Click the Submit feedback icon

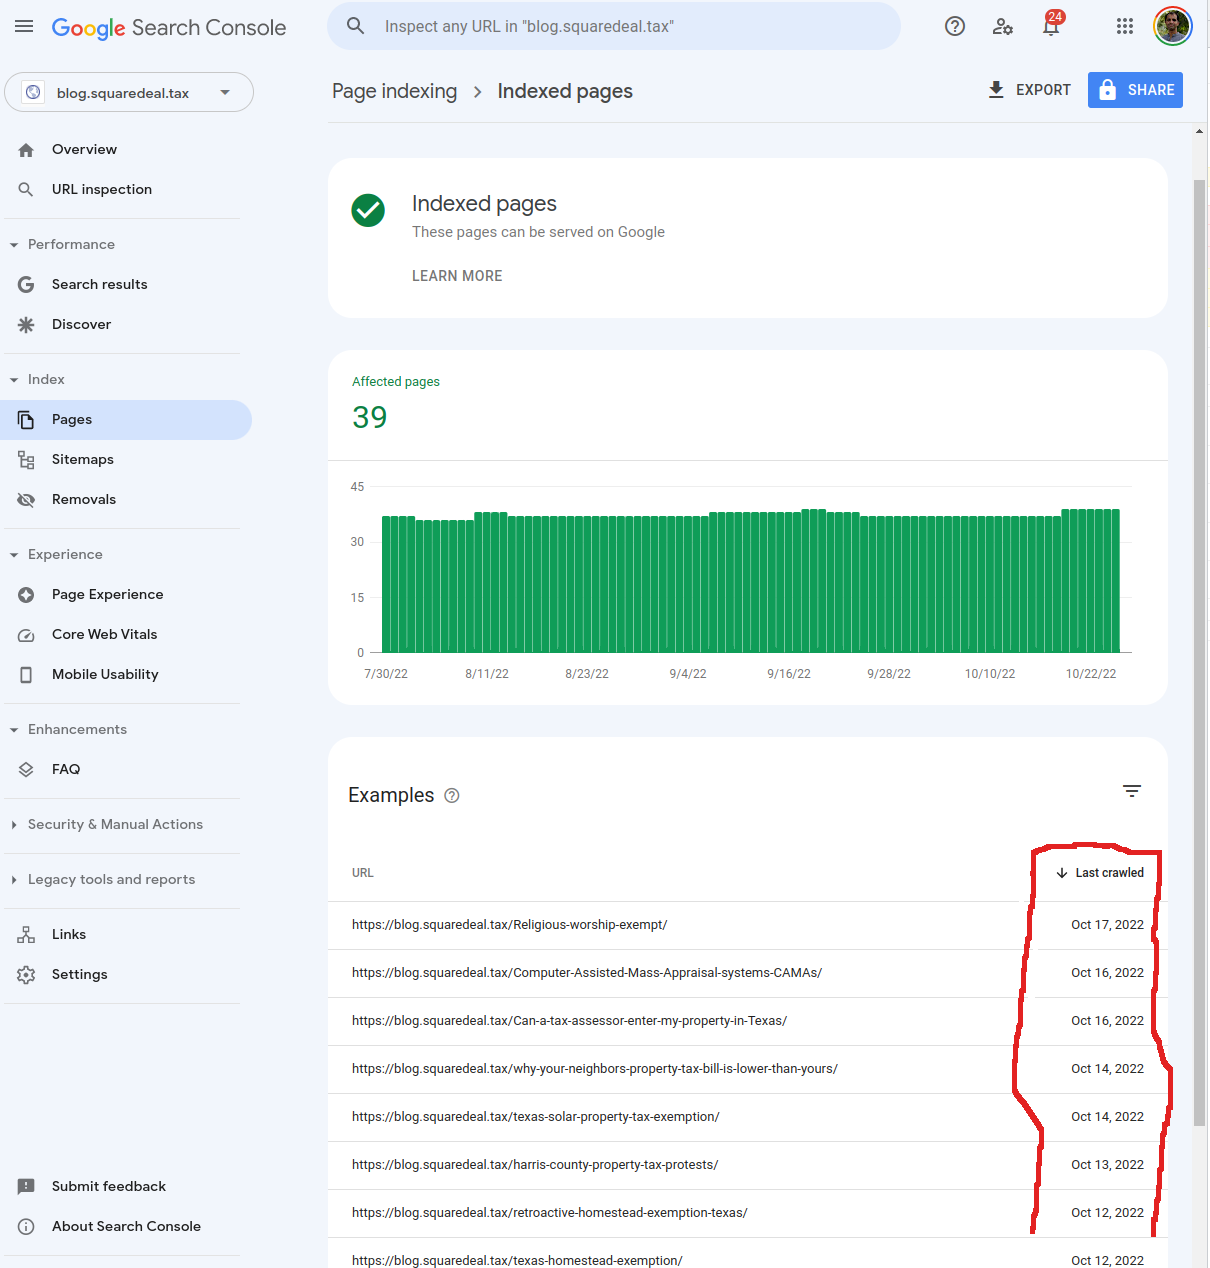pos(26,1187)
